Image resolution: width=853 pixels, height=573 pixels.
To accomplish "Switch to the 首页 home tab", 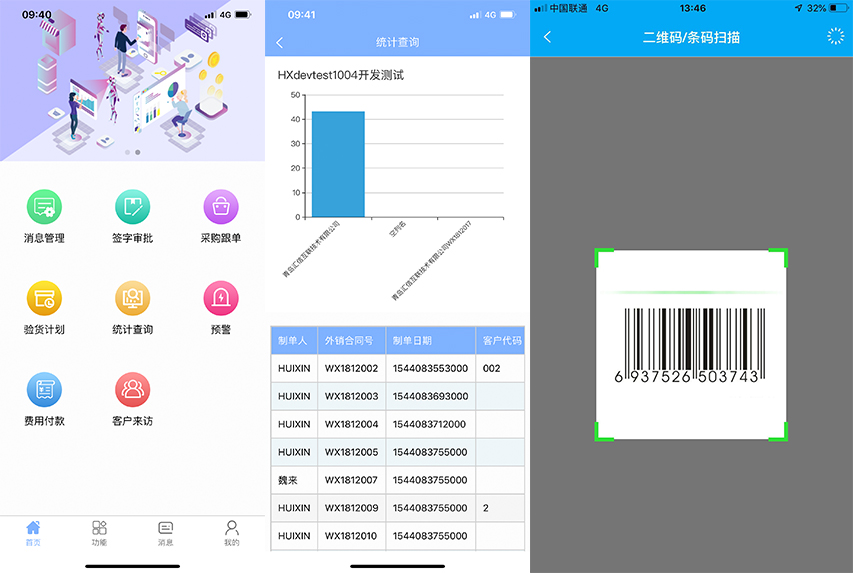I will (x=33, y=533).
